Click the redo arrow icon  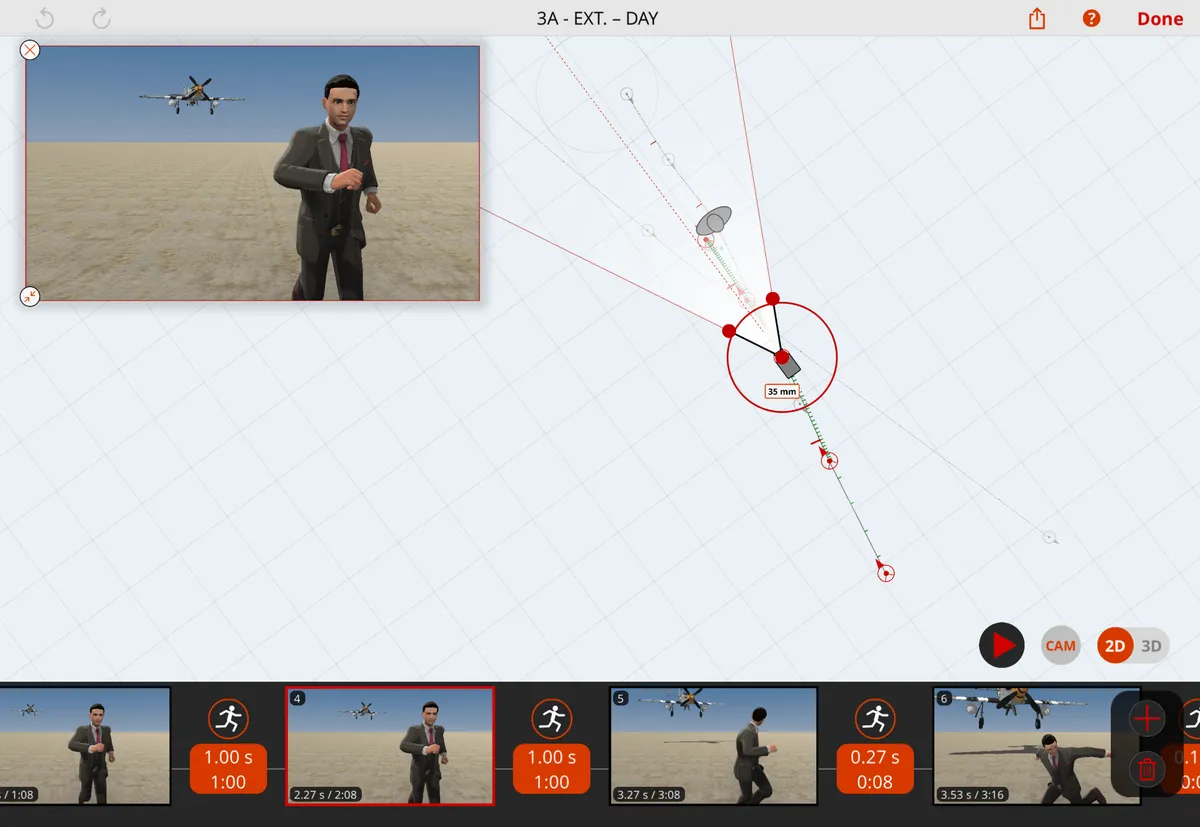pos(101,18)
